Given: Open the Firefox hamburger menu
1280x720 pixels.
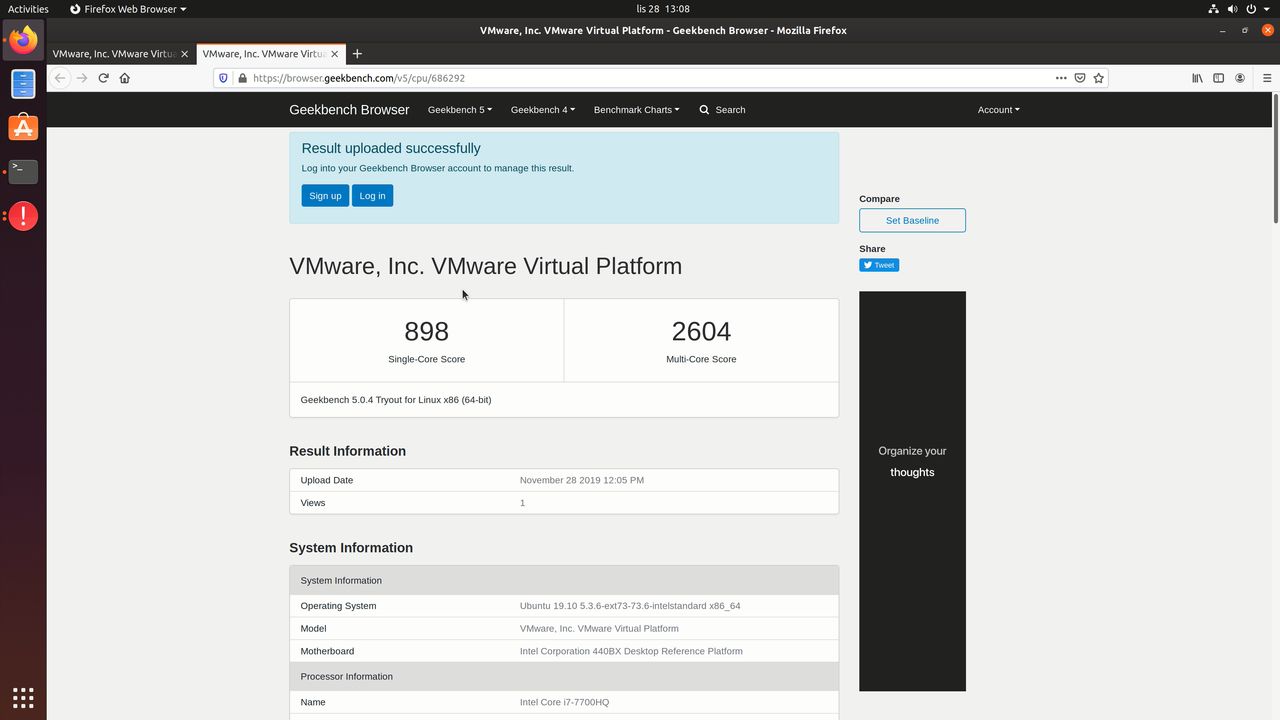Looking at the screenshot, I should click(1267, 78).
